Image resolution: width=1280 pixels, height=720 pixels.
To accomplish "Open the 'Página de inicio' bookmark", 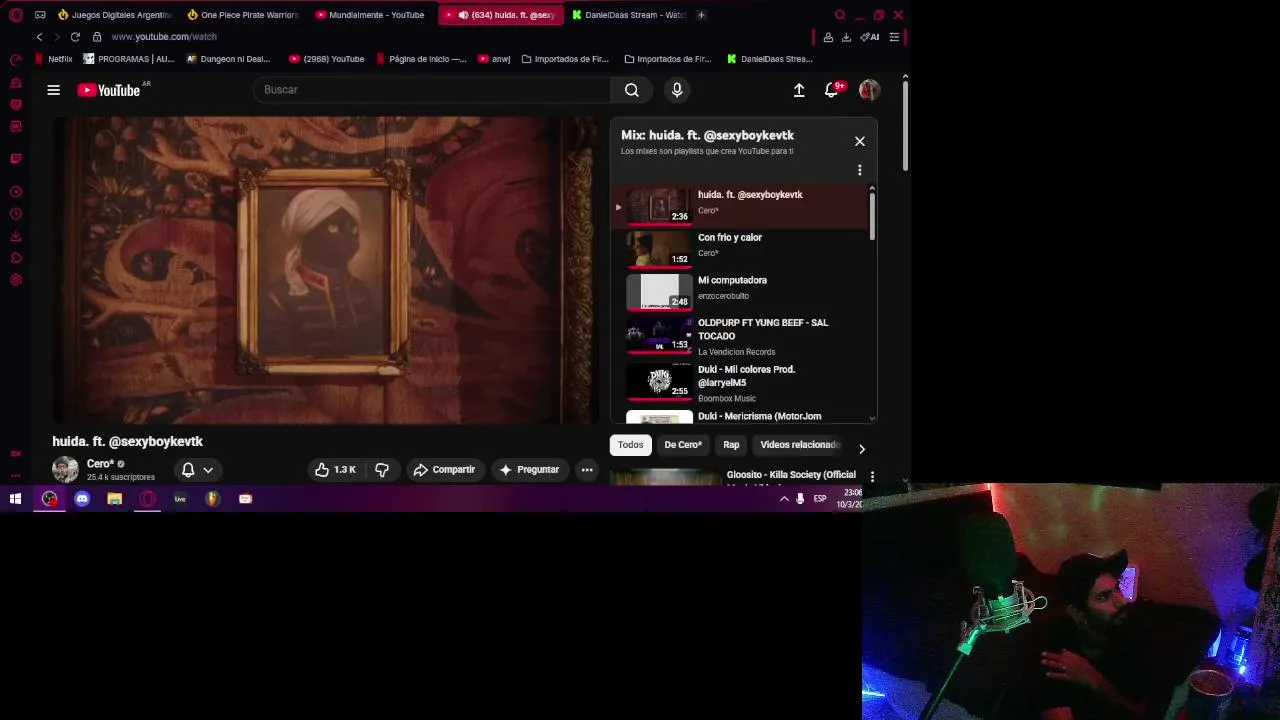I will pyautogui.click(x=421, y=59).
